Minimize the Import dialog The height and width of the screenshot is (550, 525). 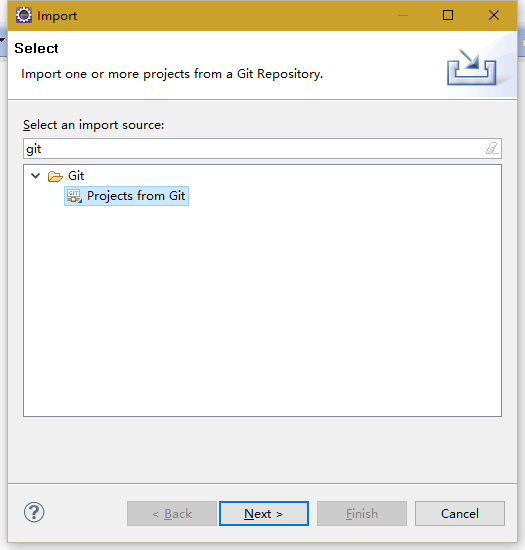403,15
